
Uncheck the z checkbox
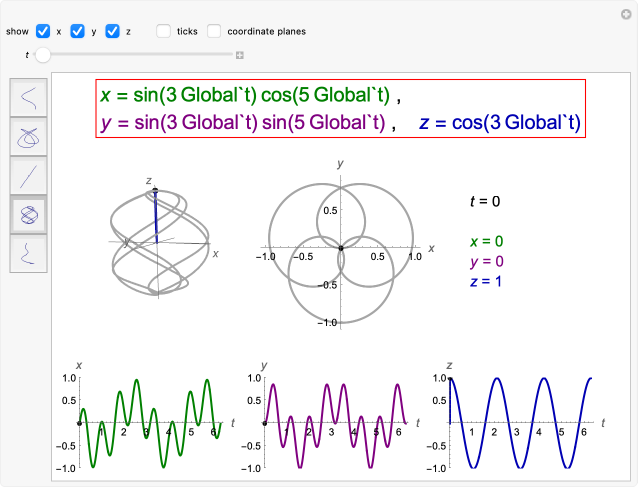pyautogui.click(x=112, y=31)
